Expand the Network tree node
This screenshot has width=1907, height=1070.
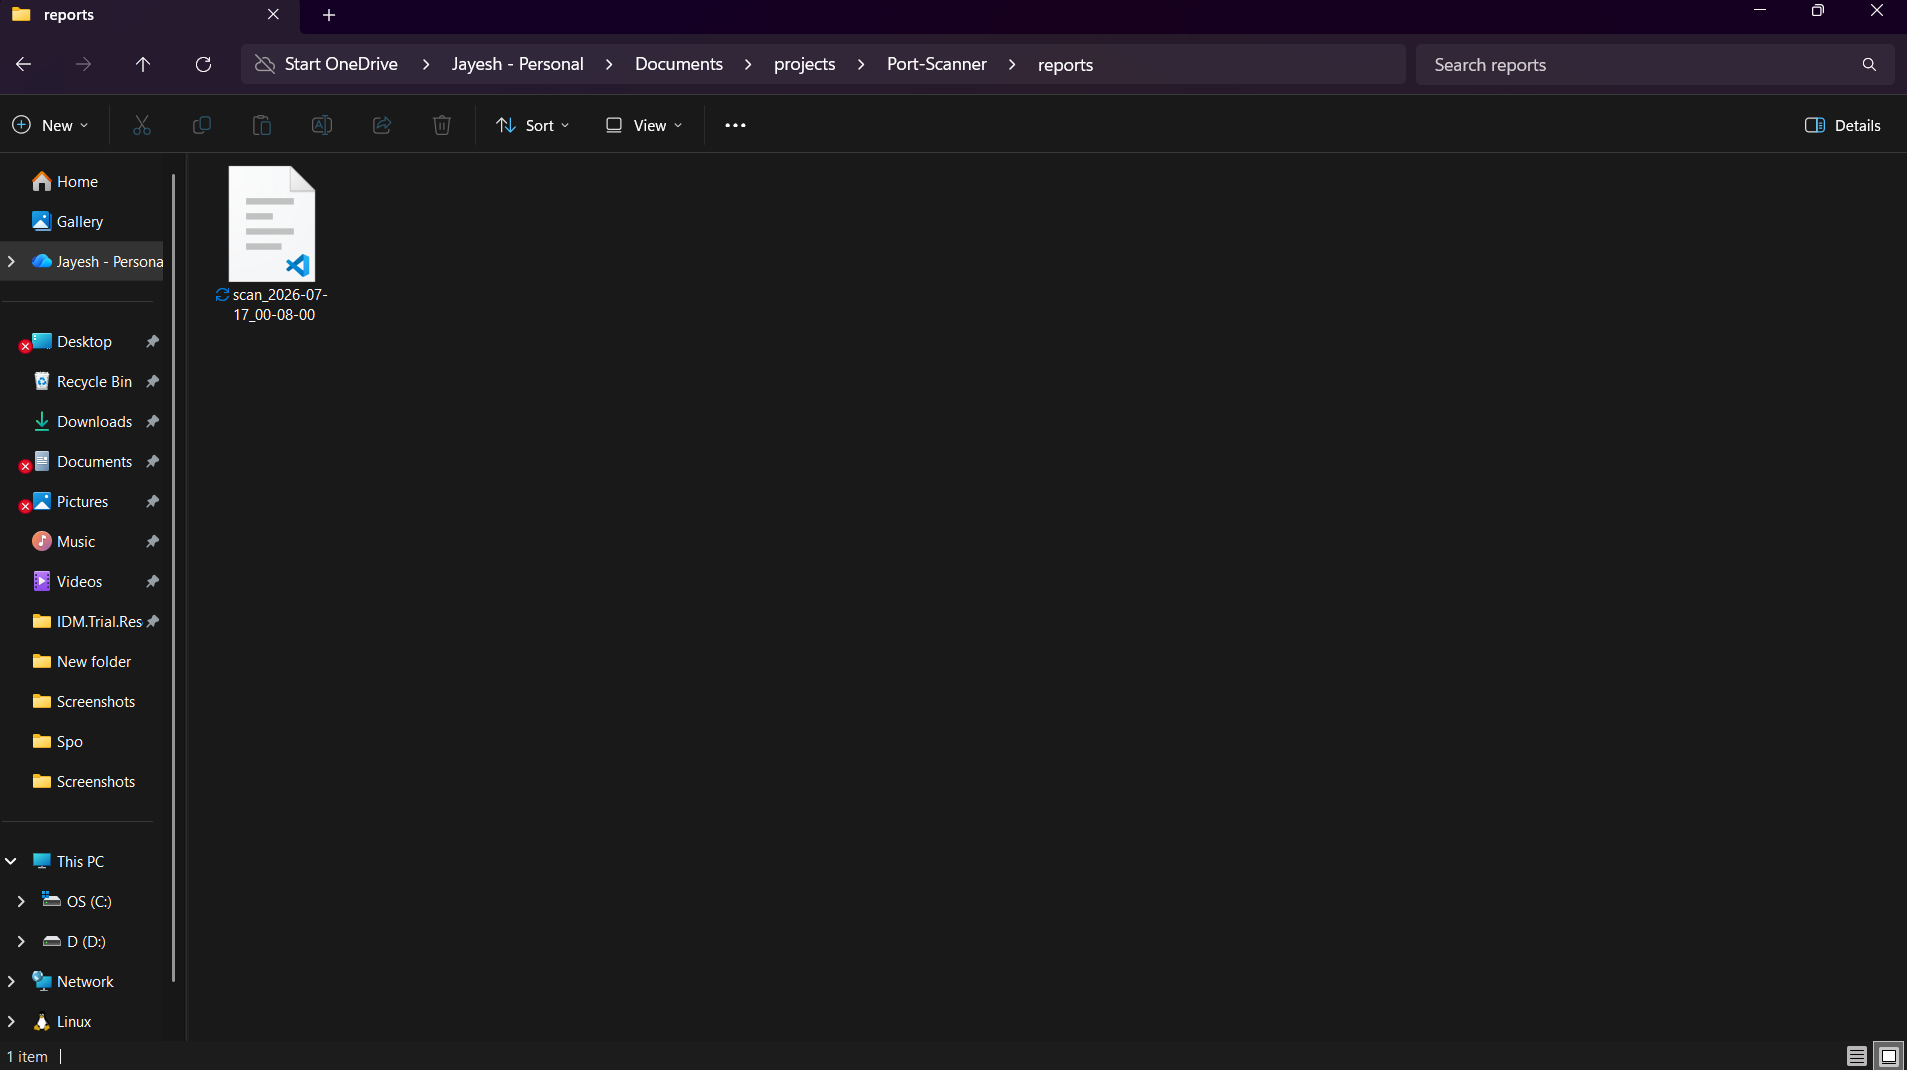coord(11,981)
